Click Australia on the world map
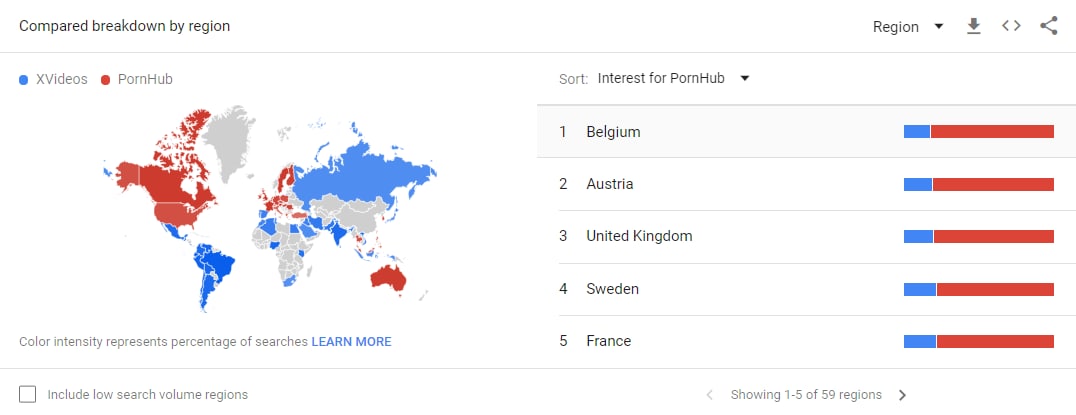The width and height of the screenshot is (1076, 415). click(x=388, y=277)
